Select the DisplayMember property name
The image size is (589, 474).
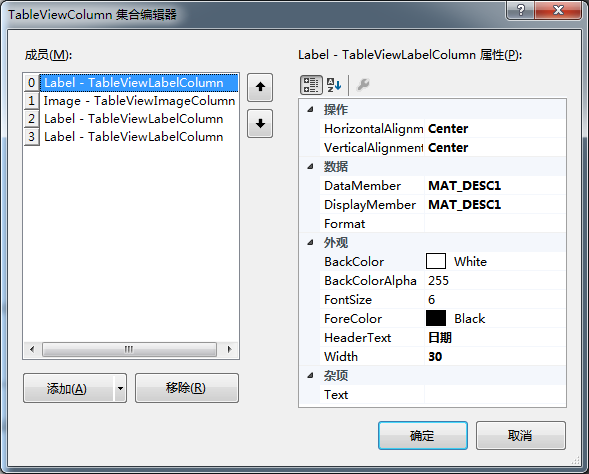click(370, 205)
